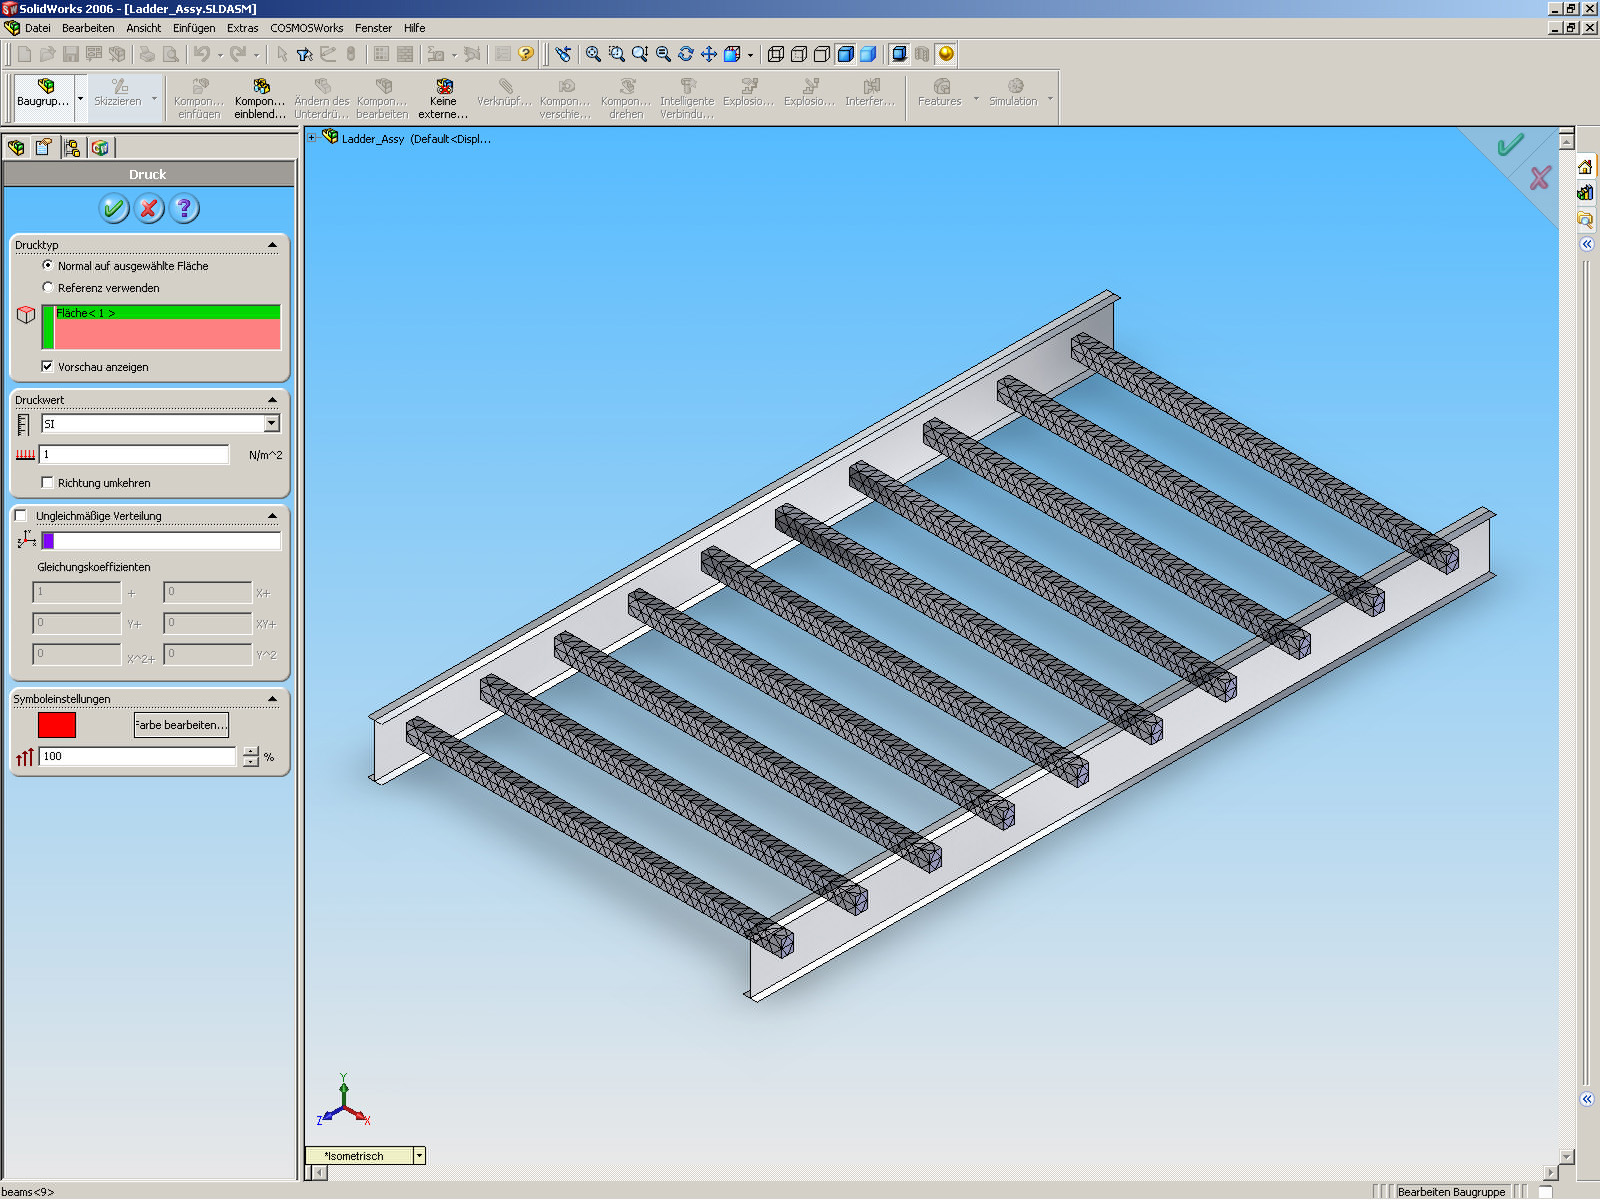The width and height of the screenshot is (1600, 1200).
Task: Uncheck Vorschau anzeigen
Action: click(x=47, y=366)
